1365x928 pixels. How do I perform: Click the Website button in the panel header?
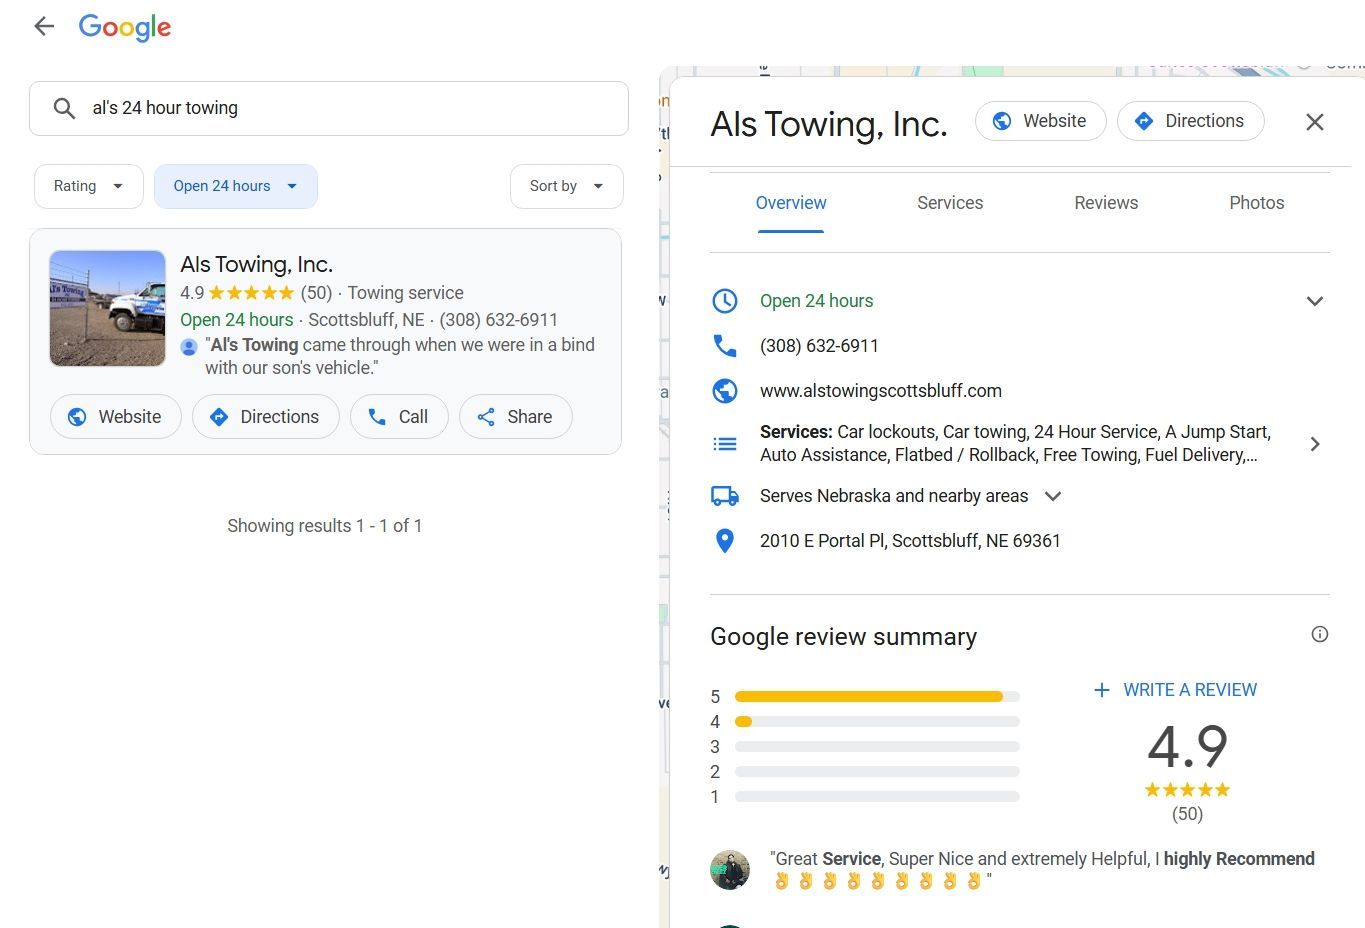click(1040, 121)
